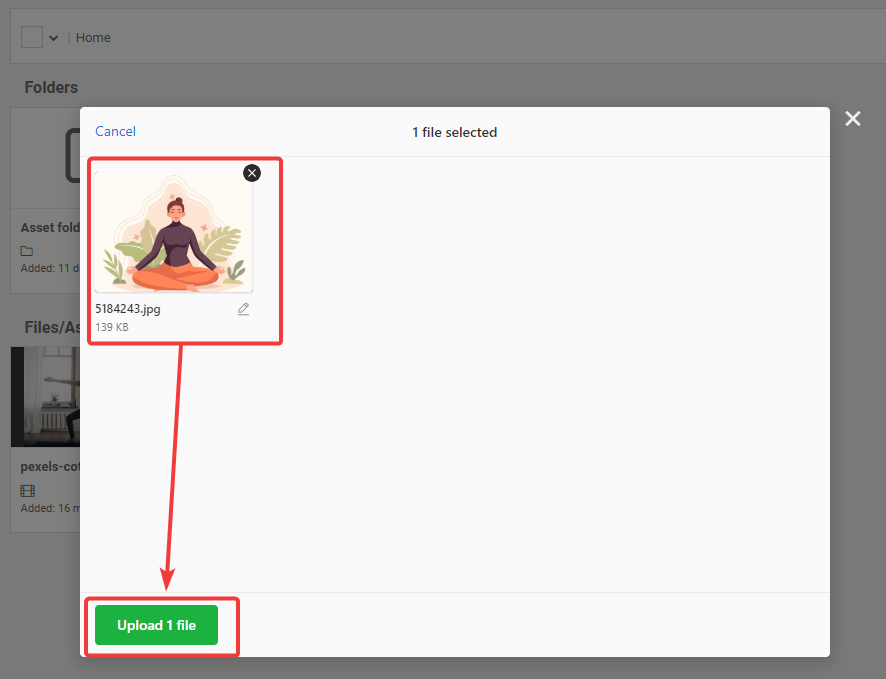The image size is (886, 679).
Task: Click the small folder icon under Asset folder
Action: pyautogui.click(x=27, y=251)
